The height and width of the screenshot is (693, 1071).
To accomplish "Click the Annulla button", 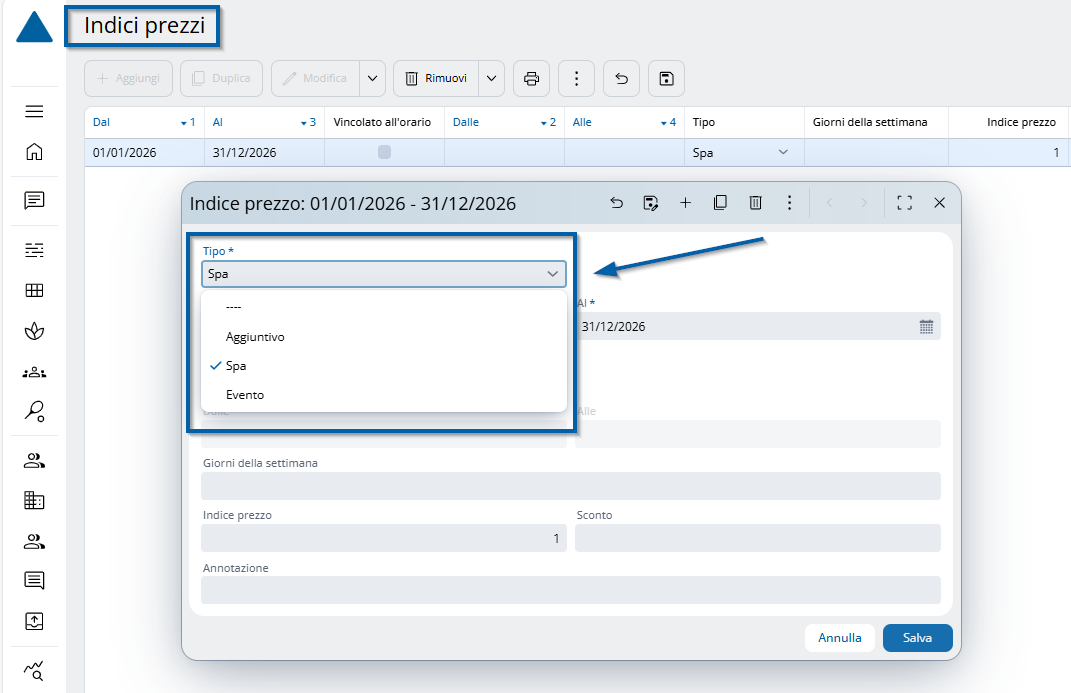I will 839,638.
